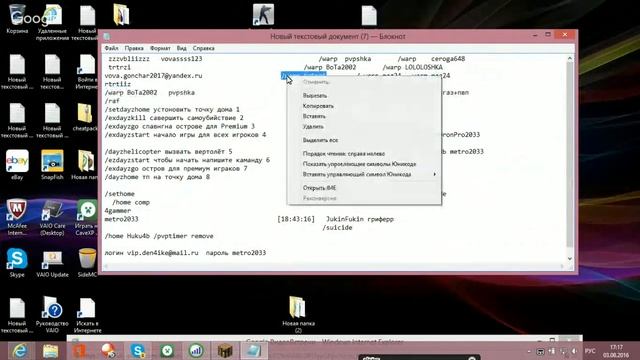Click the rtrtiiz line in Notepad
Viewport: 640px width, 360px height.
tap(118, 84)
